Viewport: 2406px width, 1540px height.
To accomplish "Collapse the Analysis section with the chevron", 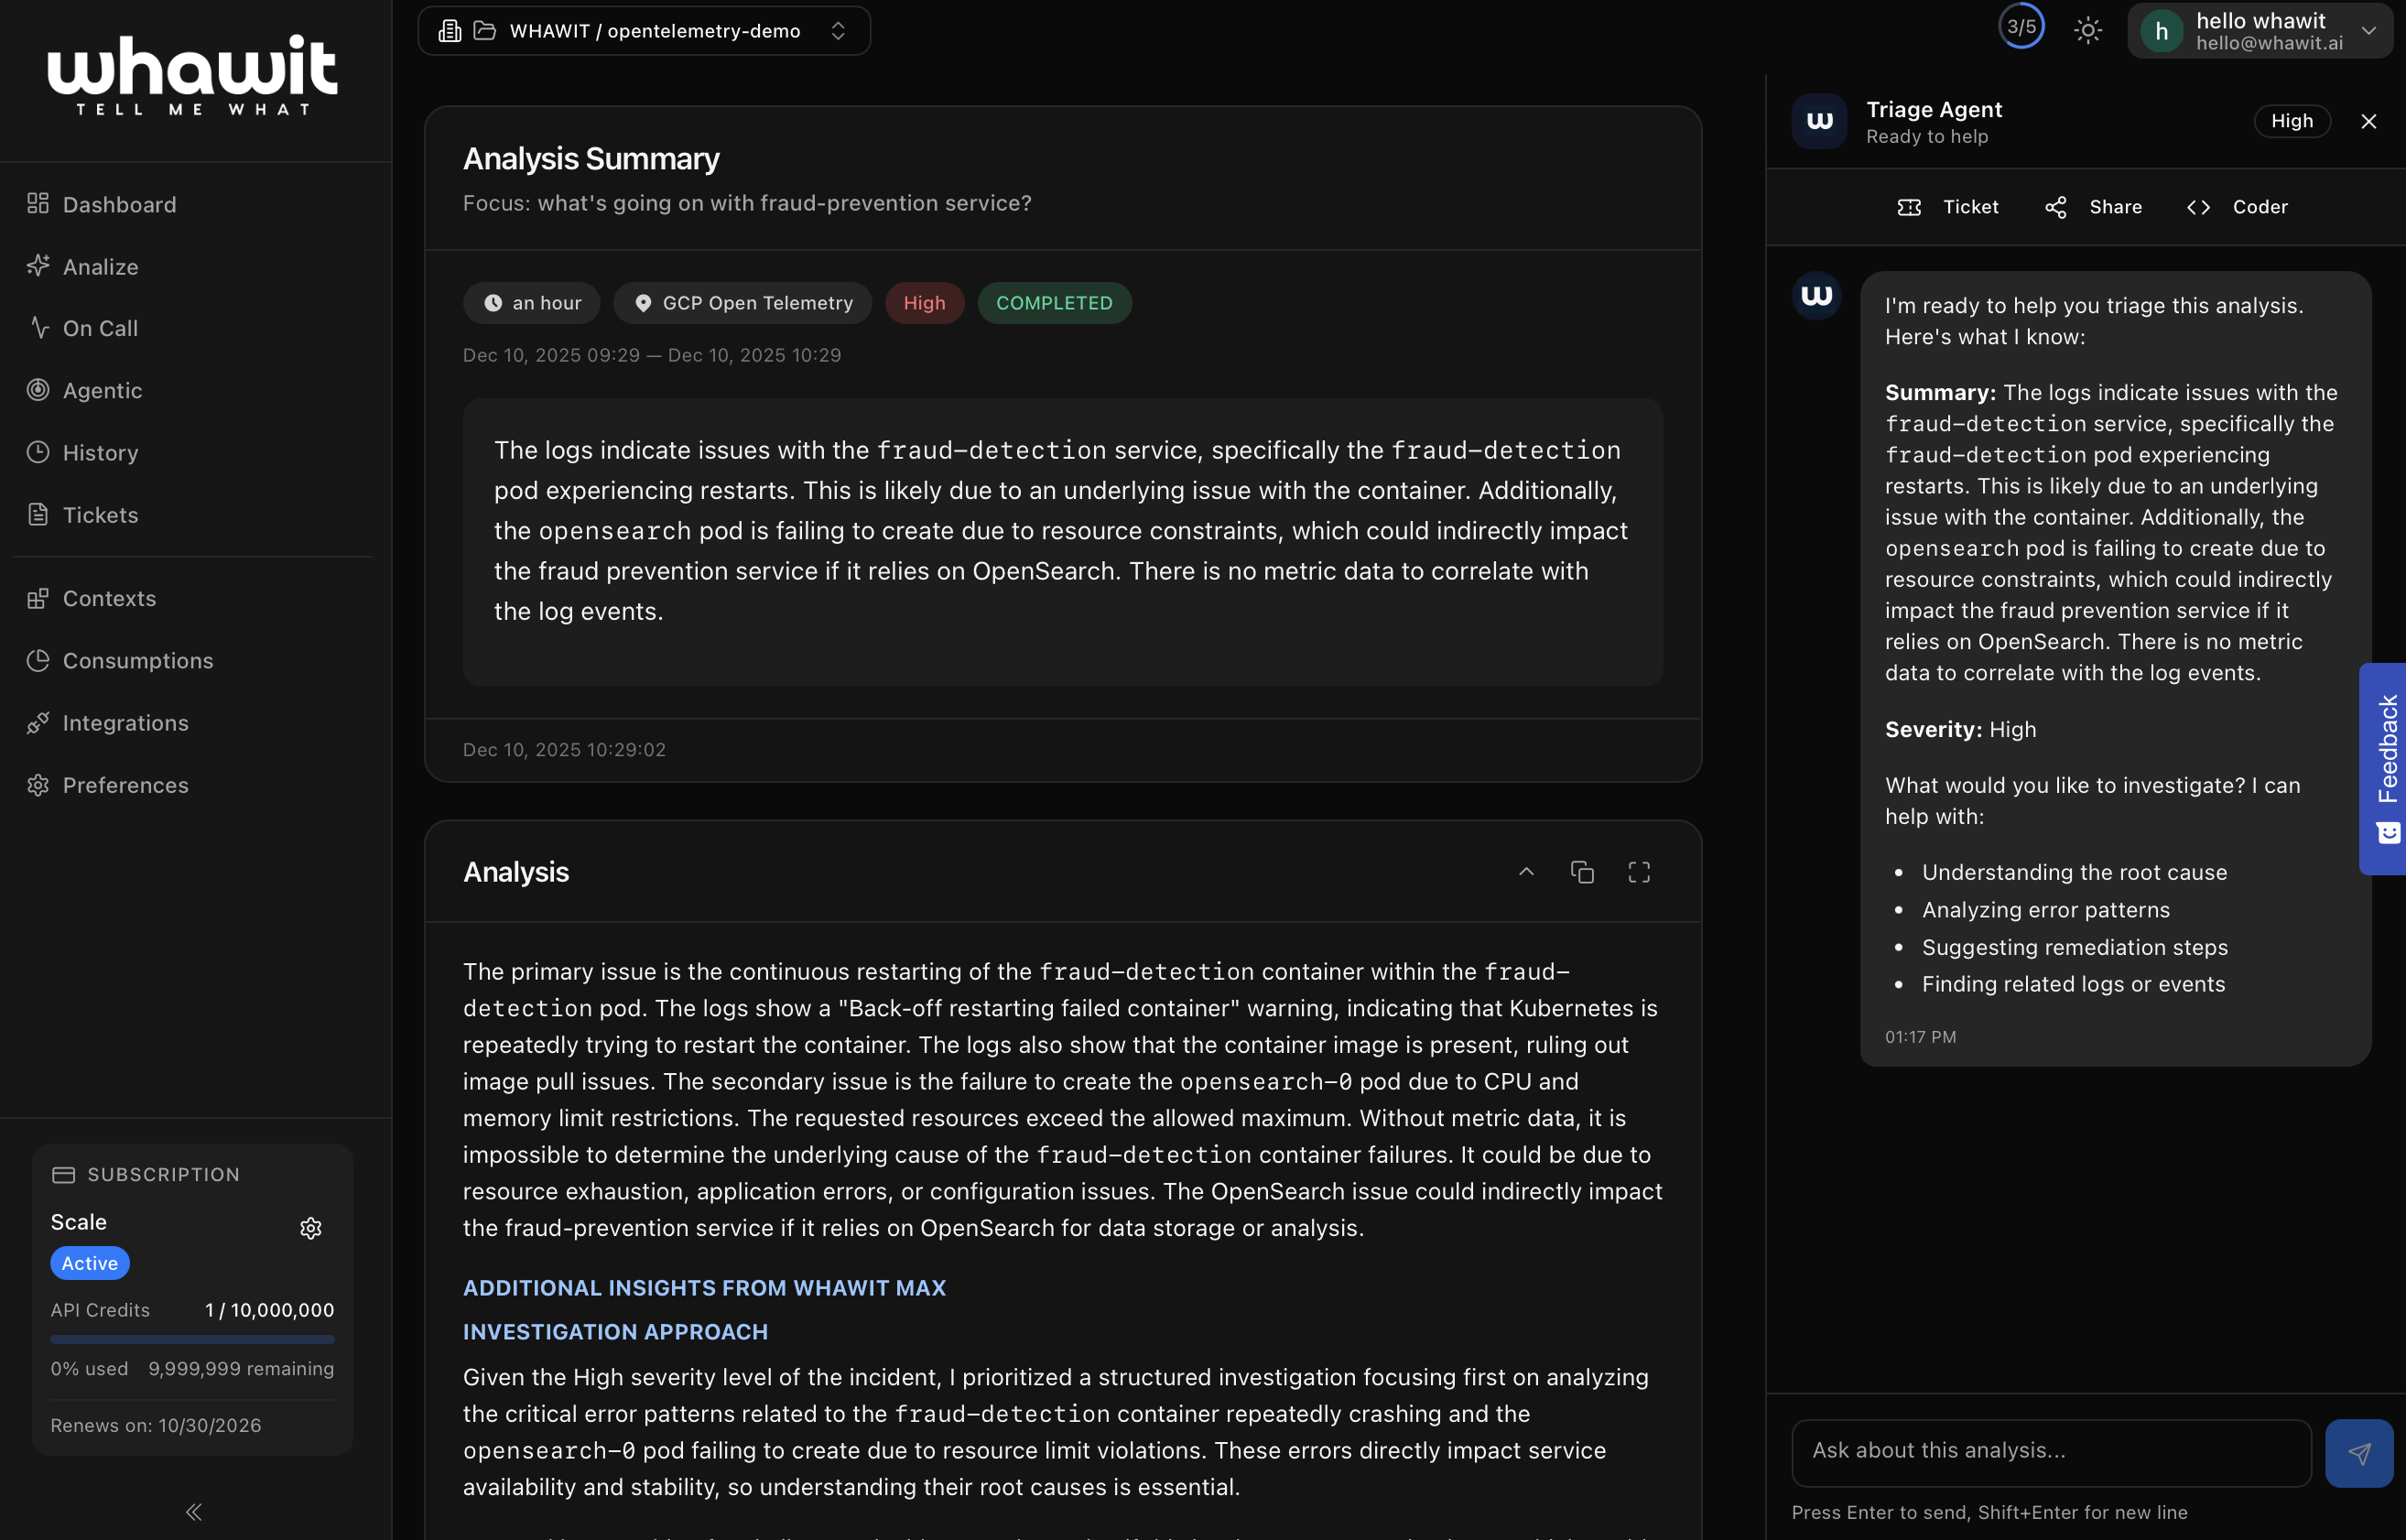I will click(x=1526, y=872).
